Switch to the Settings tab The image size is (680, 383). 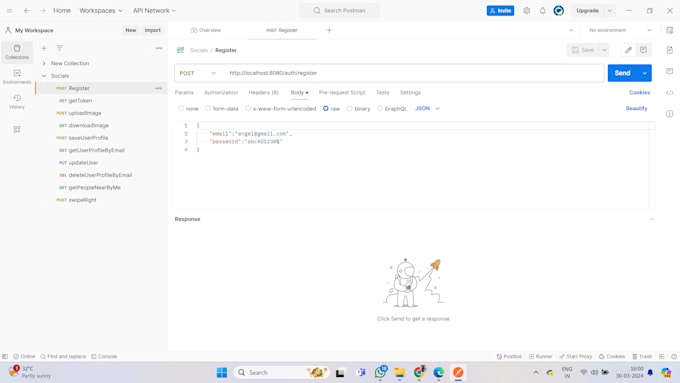click(x=410, y=92)
